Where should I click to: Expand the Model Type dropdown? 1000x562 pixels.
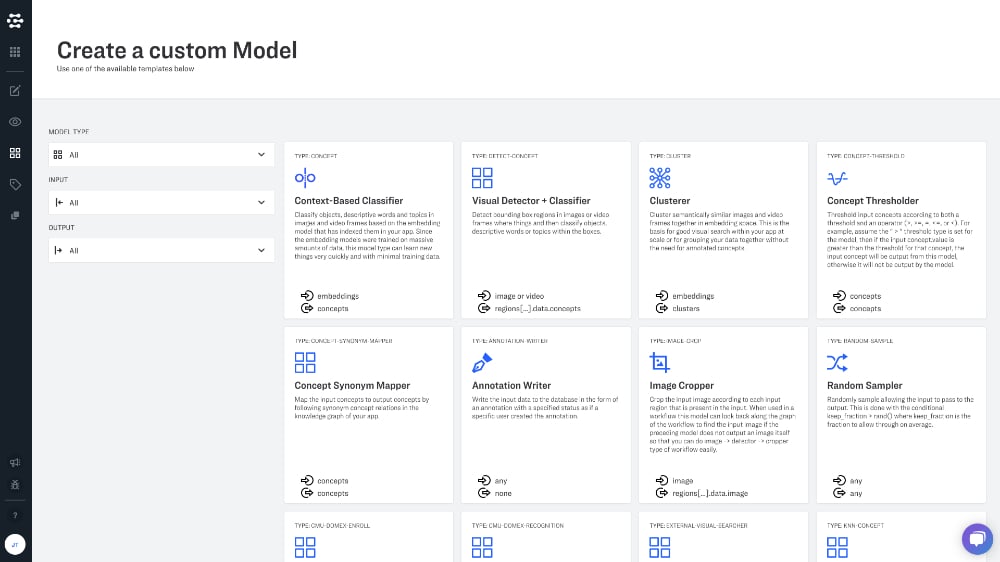[x=161, y=155]
